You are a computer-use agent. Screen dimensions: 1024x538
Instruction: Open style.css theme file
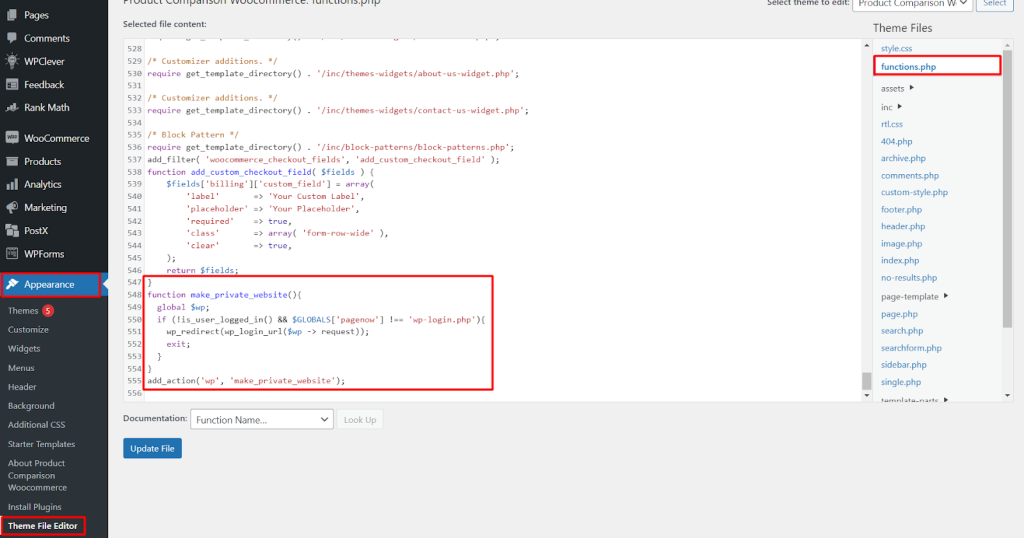[x=896, y=48]
